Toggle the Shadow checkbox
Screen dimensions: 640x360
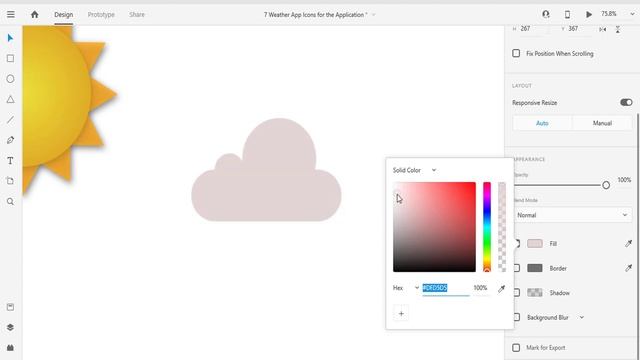(517, 293)
